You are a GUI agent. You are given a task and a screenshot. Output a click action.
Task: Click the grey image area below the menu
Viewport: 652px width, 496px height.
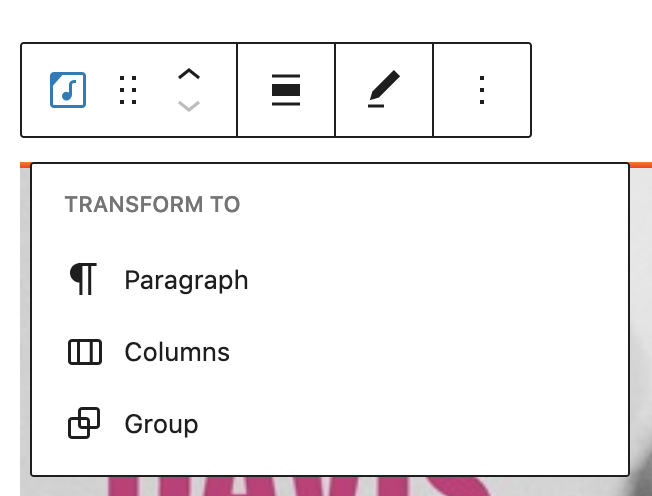pos(600,487)
